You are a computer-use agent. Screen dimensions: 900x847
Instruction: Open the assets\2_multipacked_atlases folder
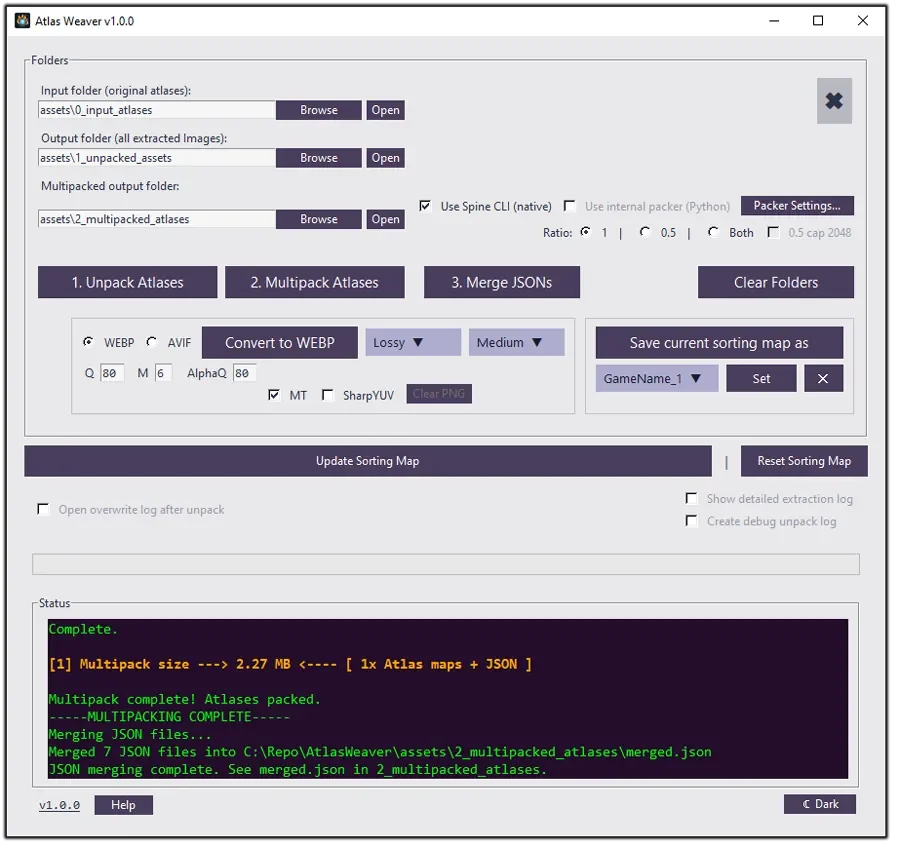coord(388,220)
